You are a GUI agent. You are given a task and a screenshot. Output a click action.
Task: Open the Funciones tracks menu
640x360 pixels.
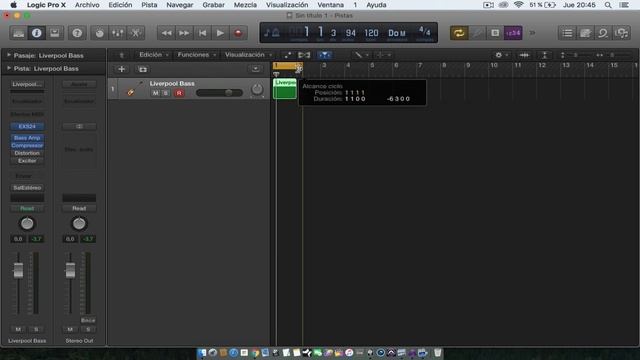click(x=196, y=55)
